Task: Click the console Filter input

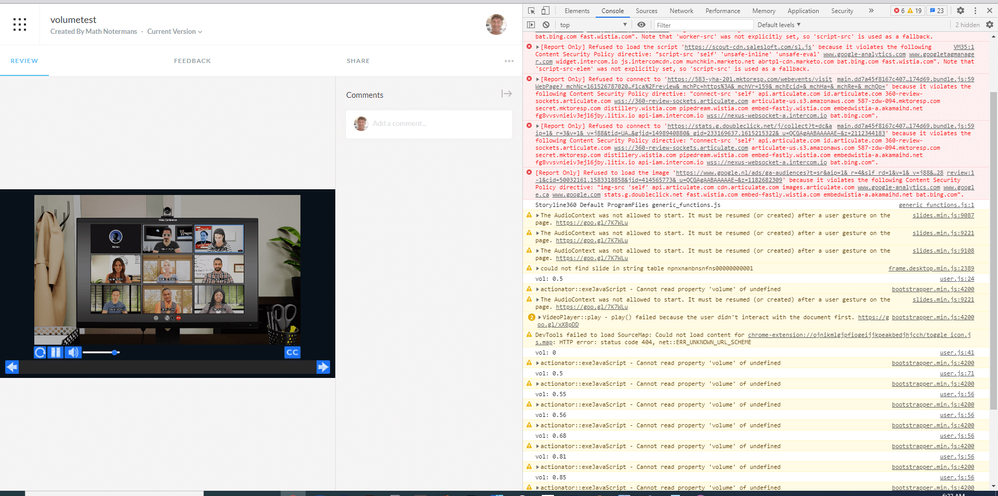Action: click(x=703, y=25)
